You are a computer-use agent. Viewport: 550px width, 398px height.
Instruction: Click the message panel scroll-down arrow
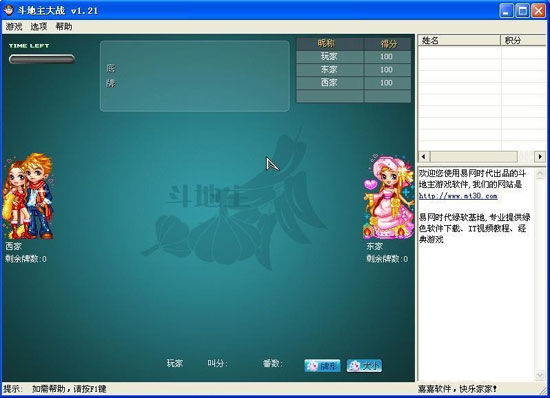pyautogui.click(x=540, y=376)
